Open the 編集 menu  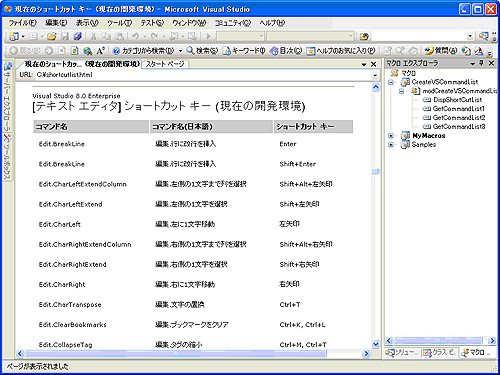(56, 23)
